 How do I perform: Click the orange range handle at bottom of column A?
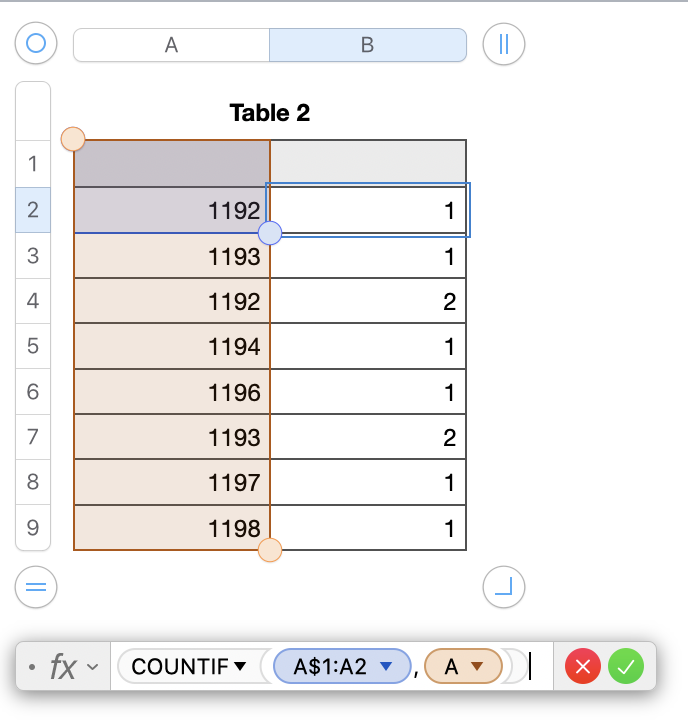pos(270,550)
